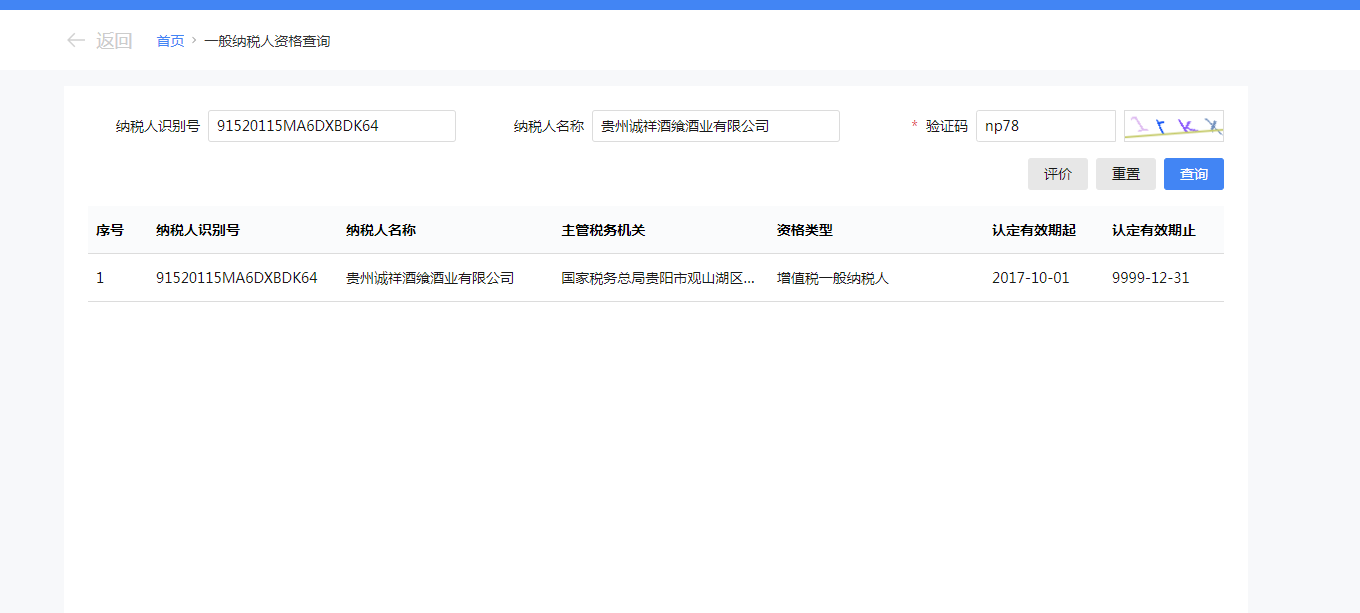Focus the 纳税人识别号 input field
The width and height of the screenshot is (1360, 613).
331,126
